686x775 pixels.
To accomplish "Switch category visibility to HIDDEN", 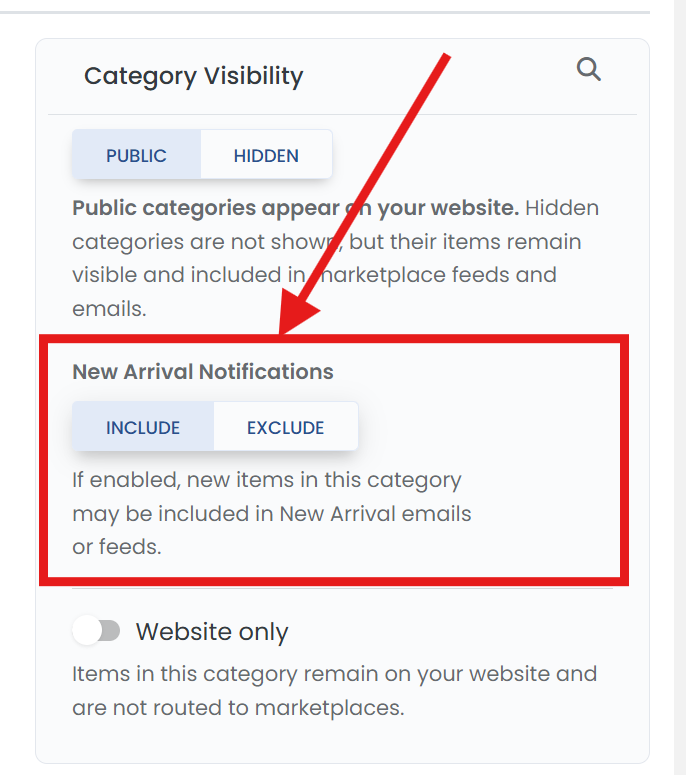I will pos(266,155).
